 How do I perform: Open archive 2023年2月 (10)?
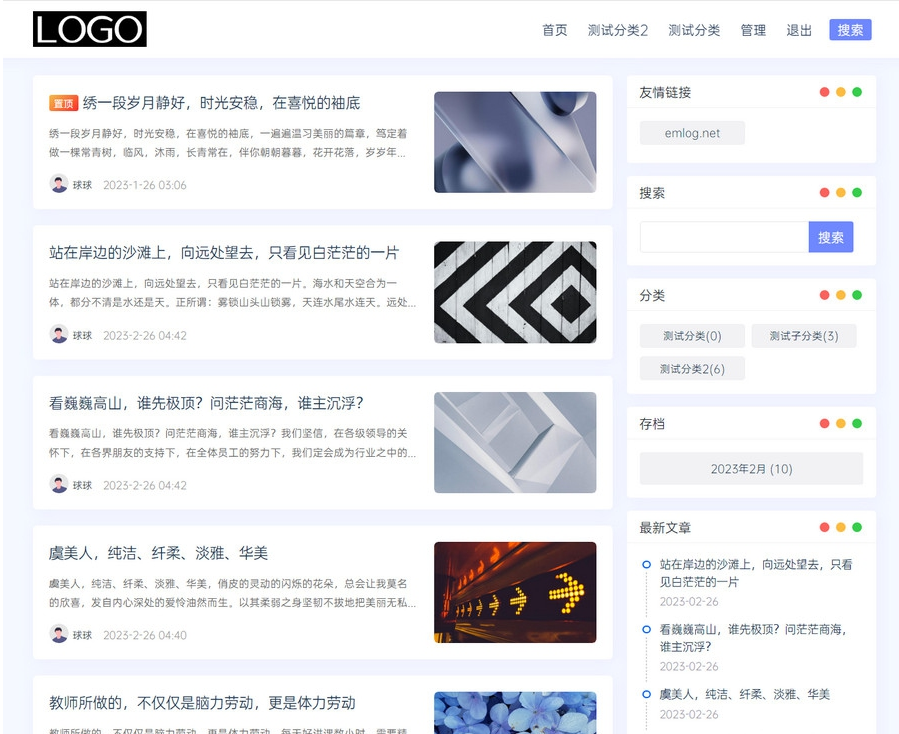[751, 468]
